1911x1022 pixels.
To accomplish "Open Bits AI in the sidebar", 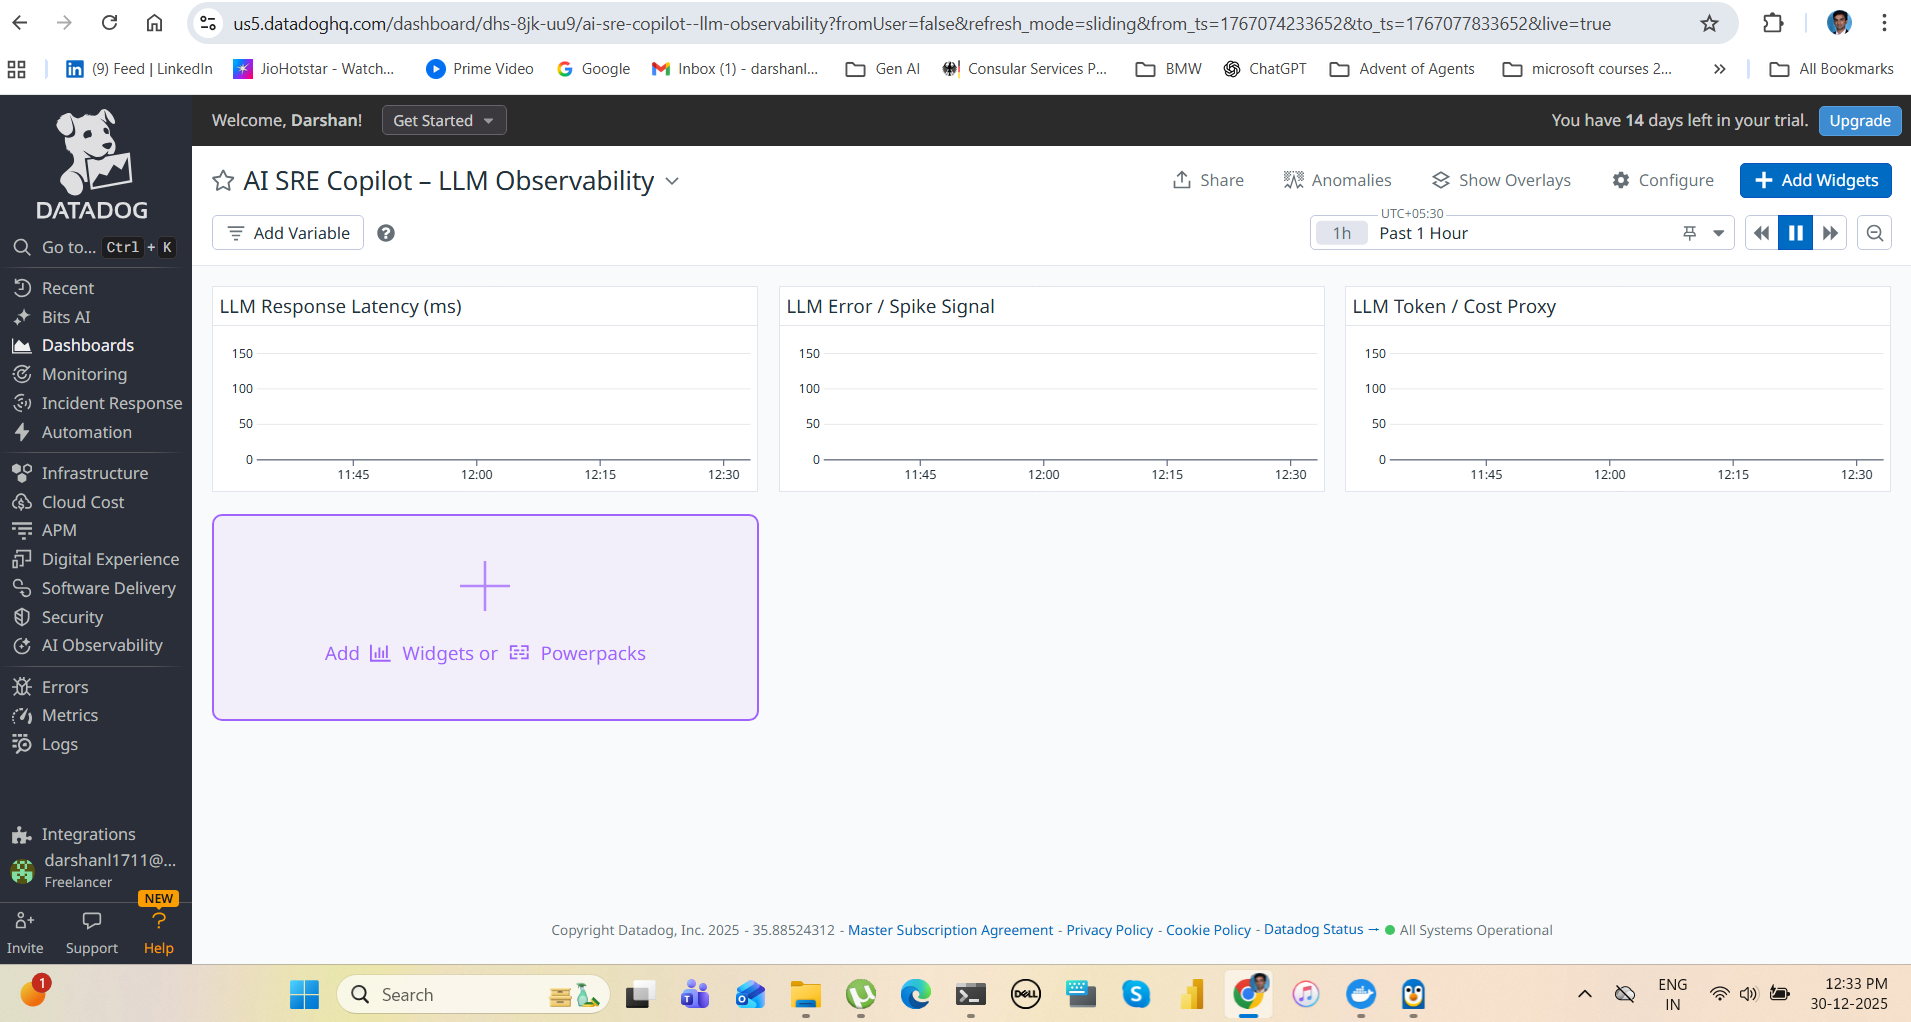I will 66,317.
